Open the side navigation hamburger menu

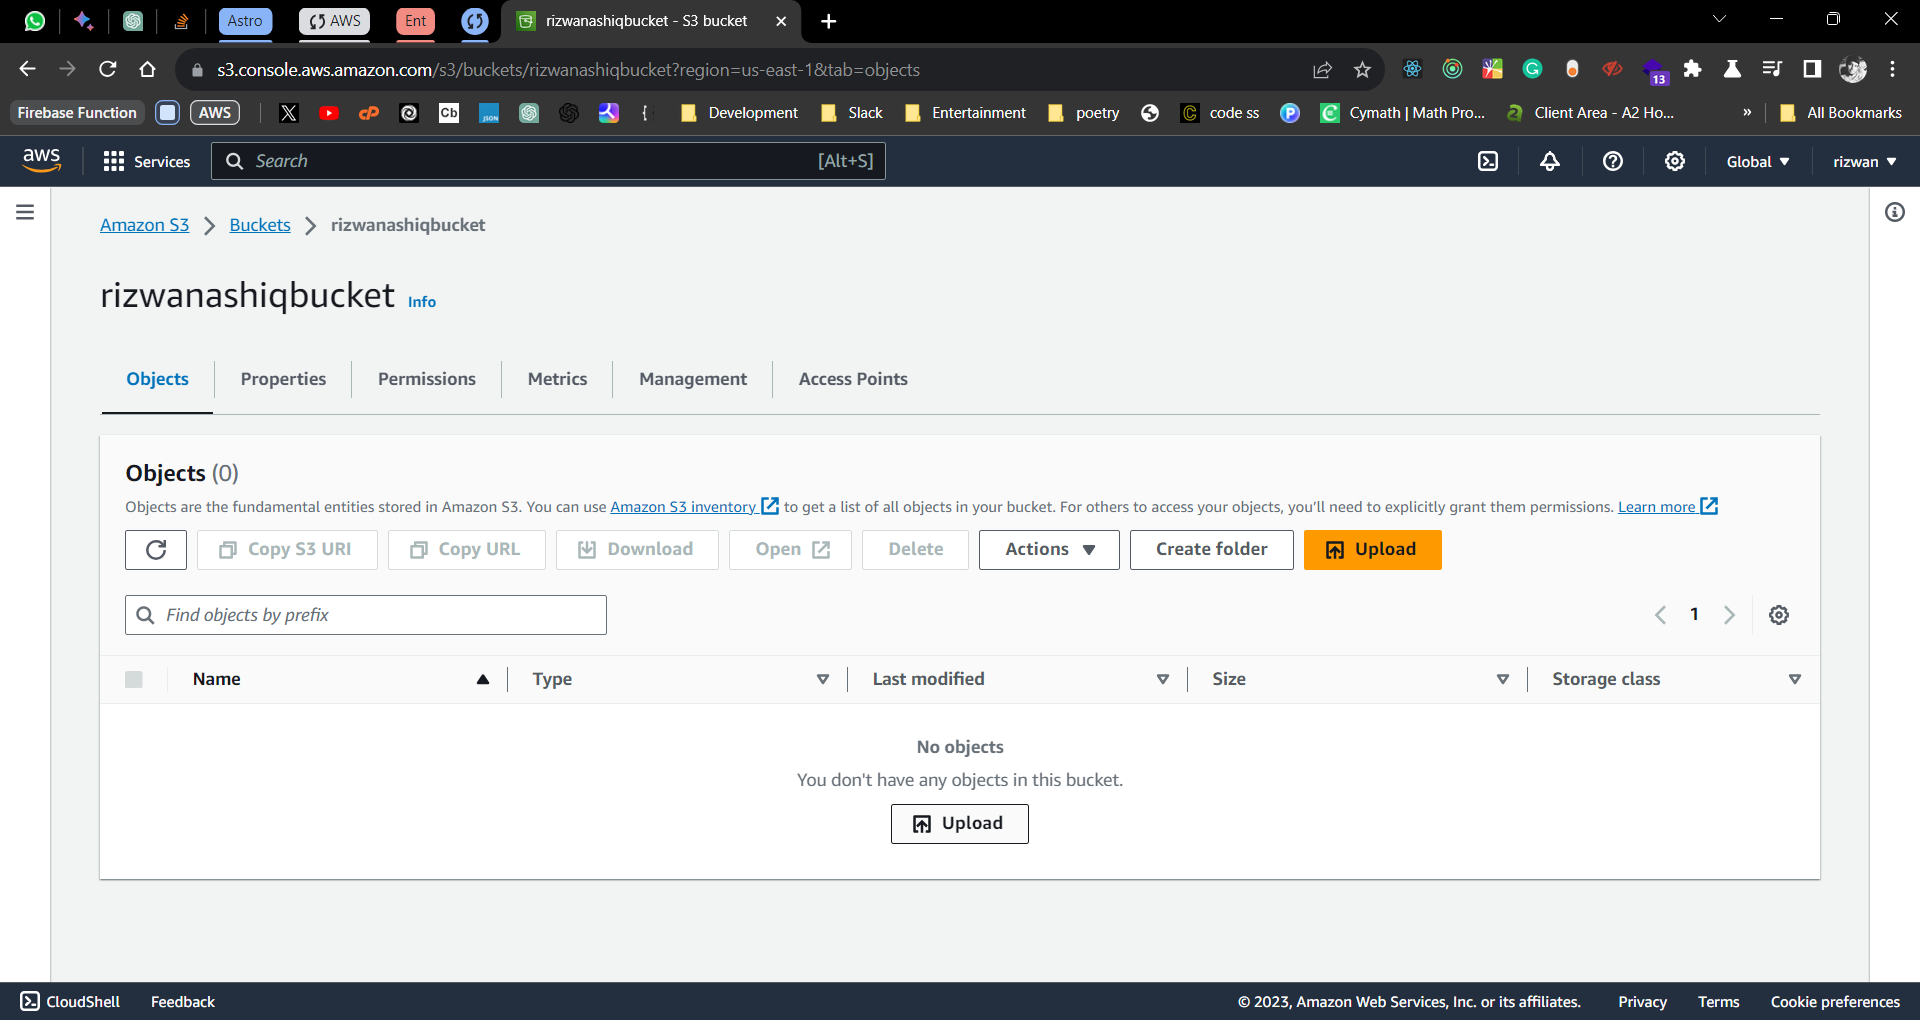(x=25, y=212)
